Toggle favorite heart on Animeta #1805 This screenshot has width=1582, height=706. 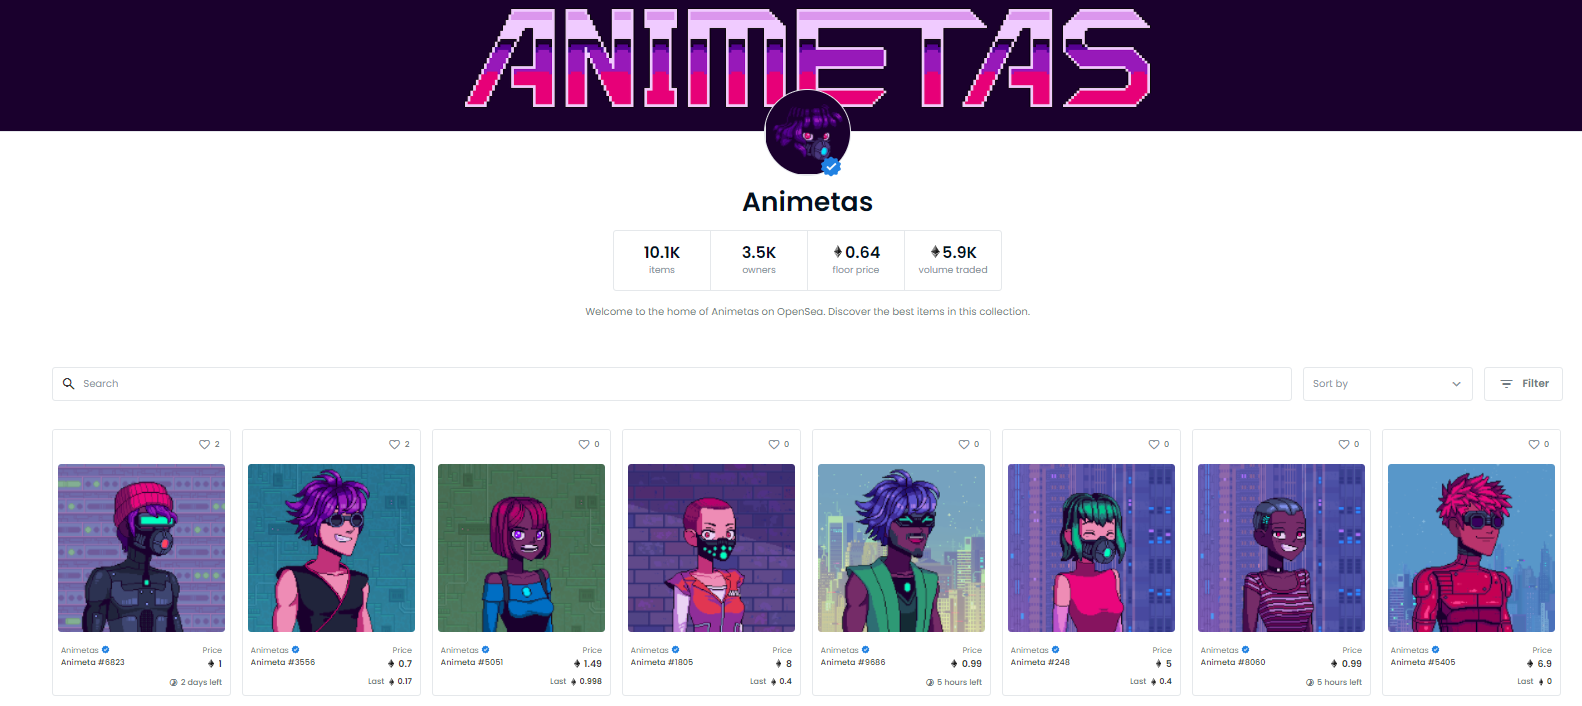coord(774,444)
